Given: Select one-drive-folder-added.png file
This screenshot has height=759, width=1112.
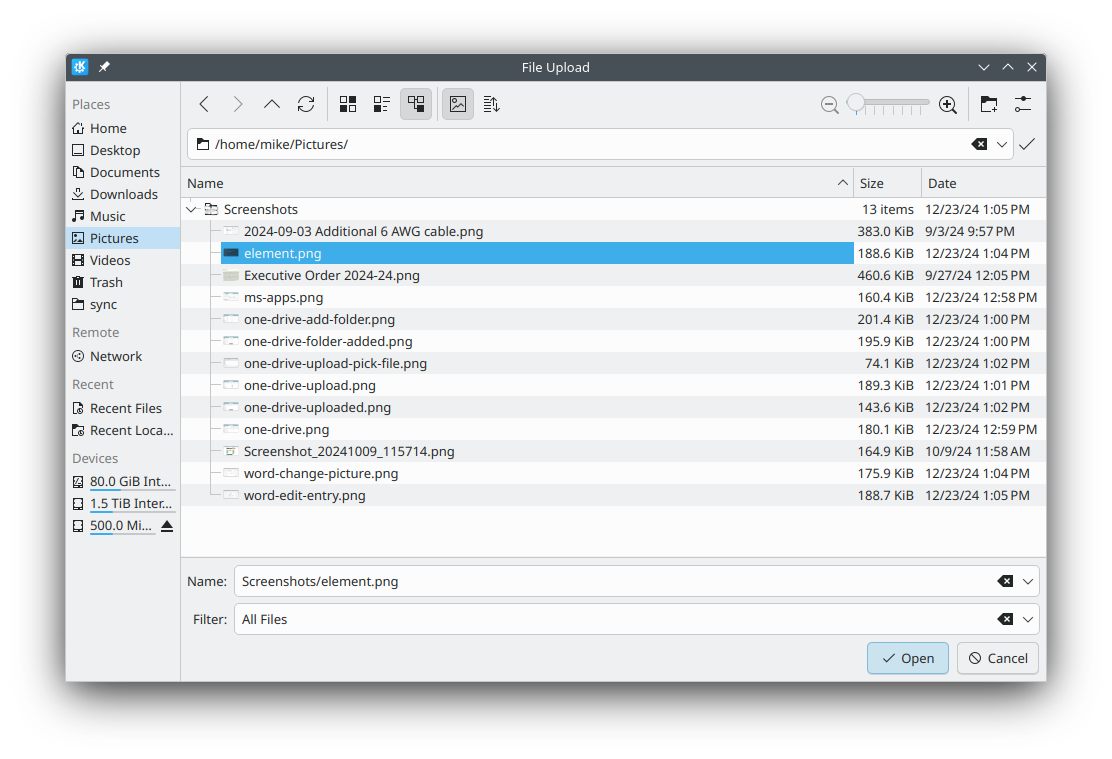Looking at the screenshot, I should coord(613,341).
